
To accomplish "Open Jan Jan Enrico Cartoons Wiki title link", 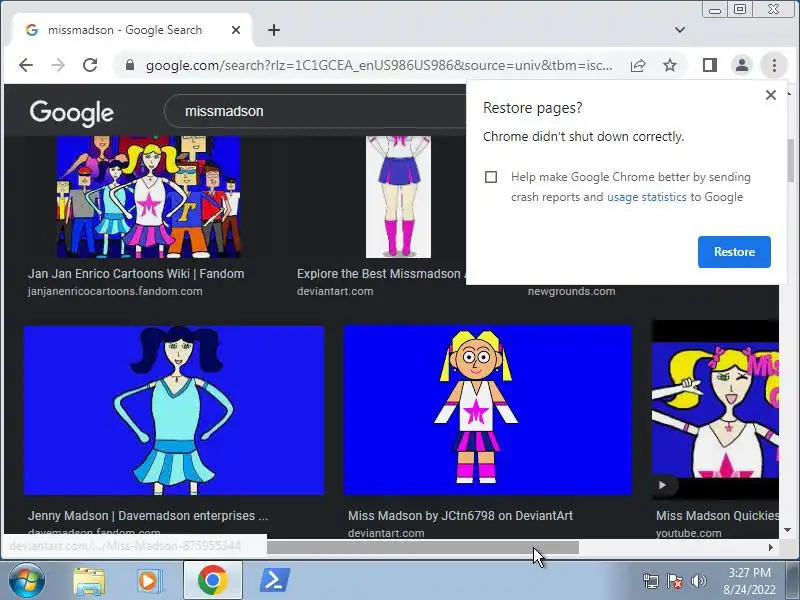I will click(136, 274).
